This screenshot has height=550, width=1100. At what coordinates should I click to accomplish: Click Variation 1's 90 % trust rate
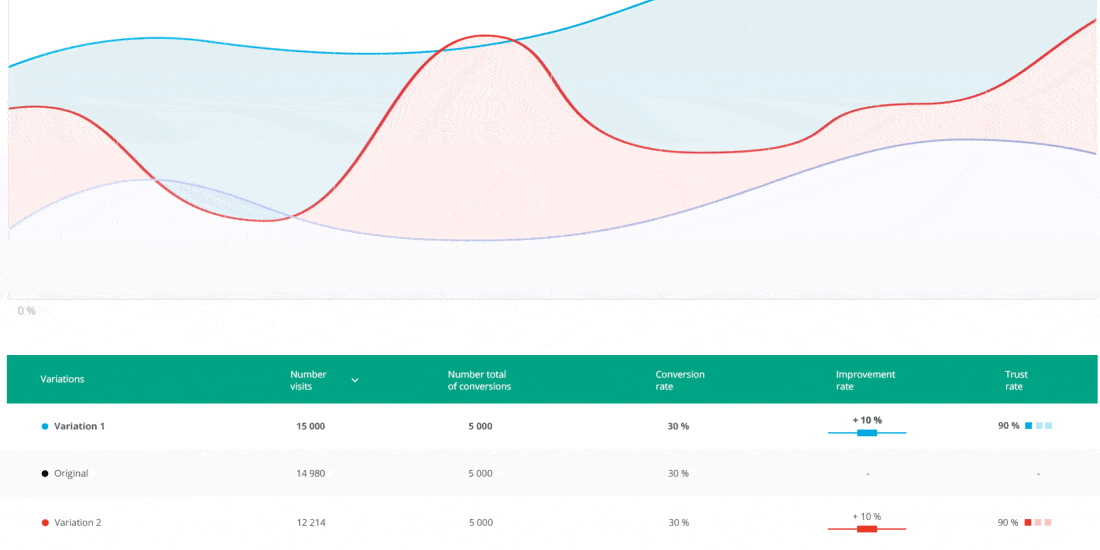click(1009, 426)
